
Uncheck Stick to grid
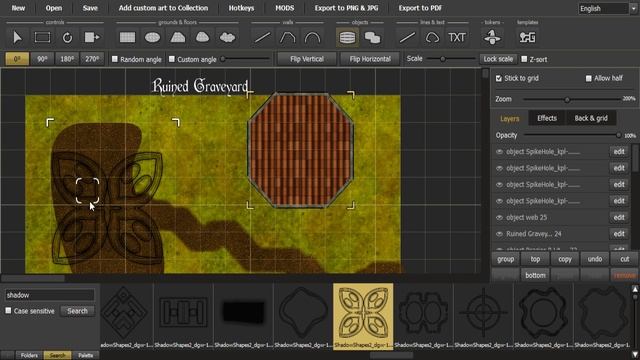499,78
